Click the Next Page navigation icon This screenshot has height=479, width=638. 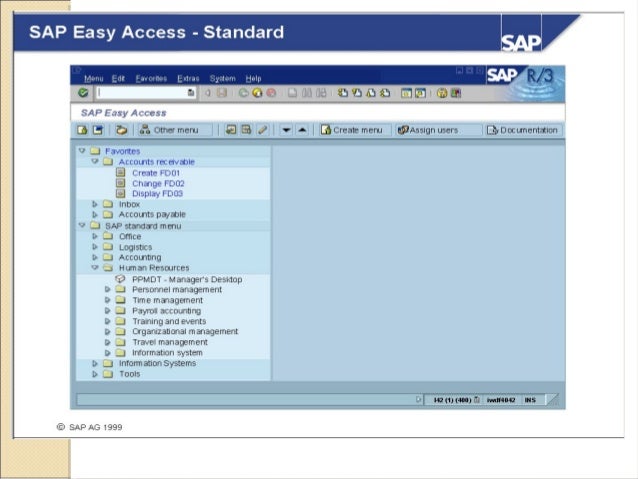(x=371, y=93)
